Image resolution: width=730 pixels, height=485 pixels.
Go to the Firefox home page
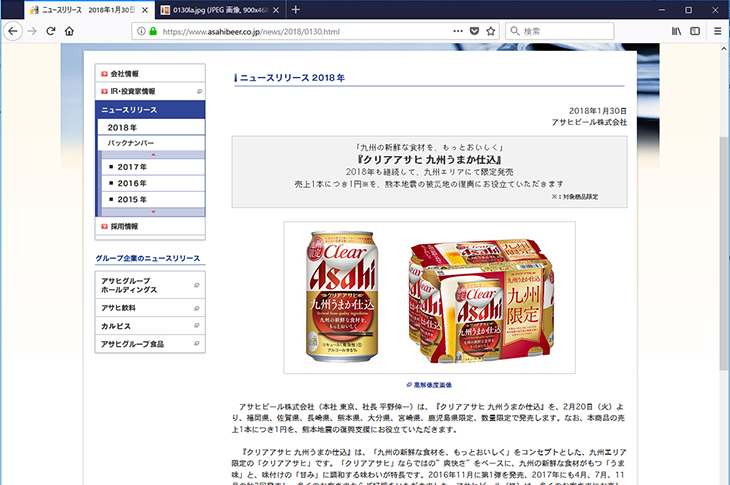[x=69, y=31]
